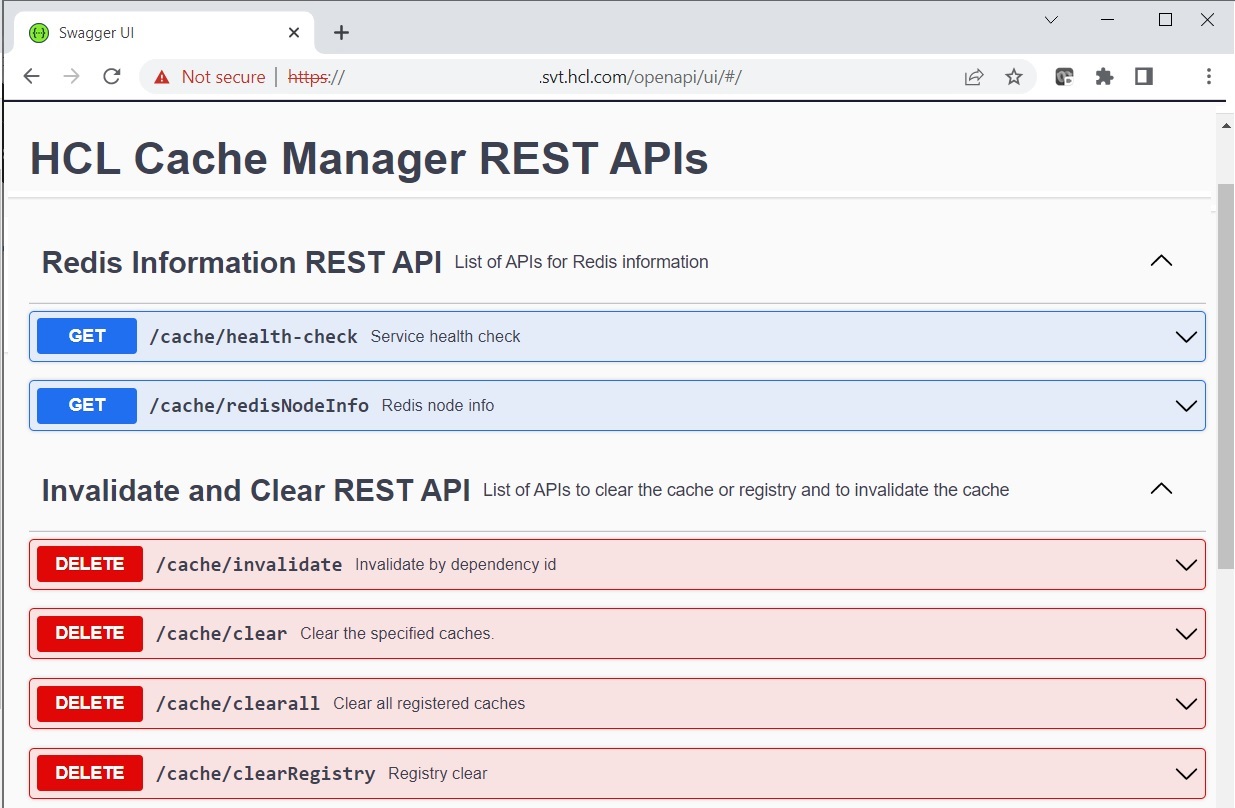
Task: Click the URL address bar field
Action: (600, 77)
